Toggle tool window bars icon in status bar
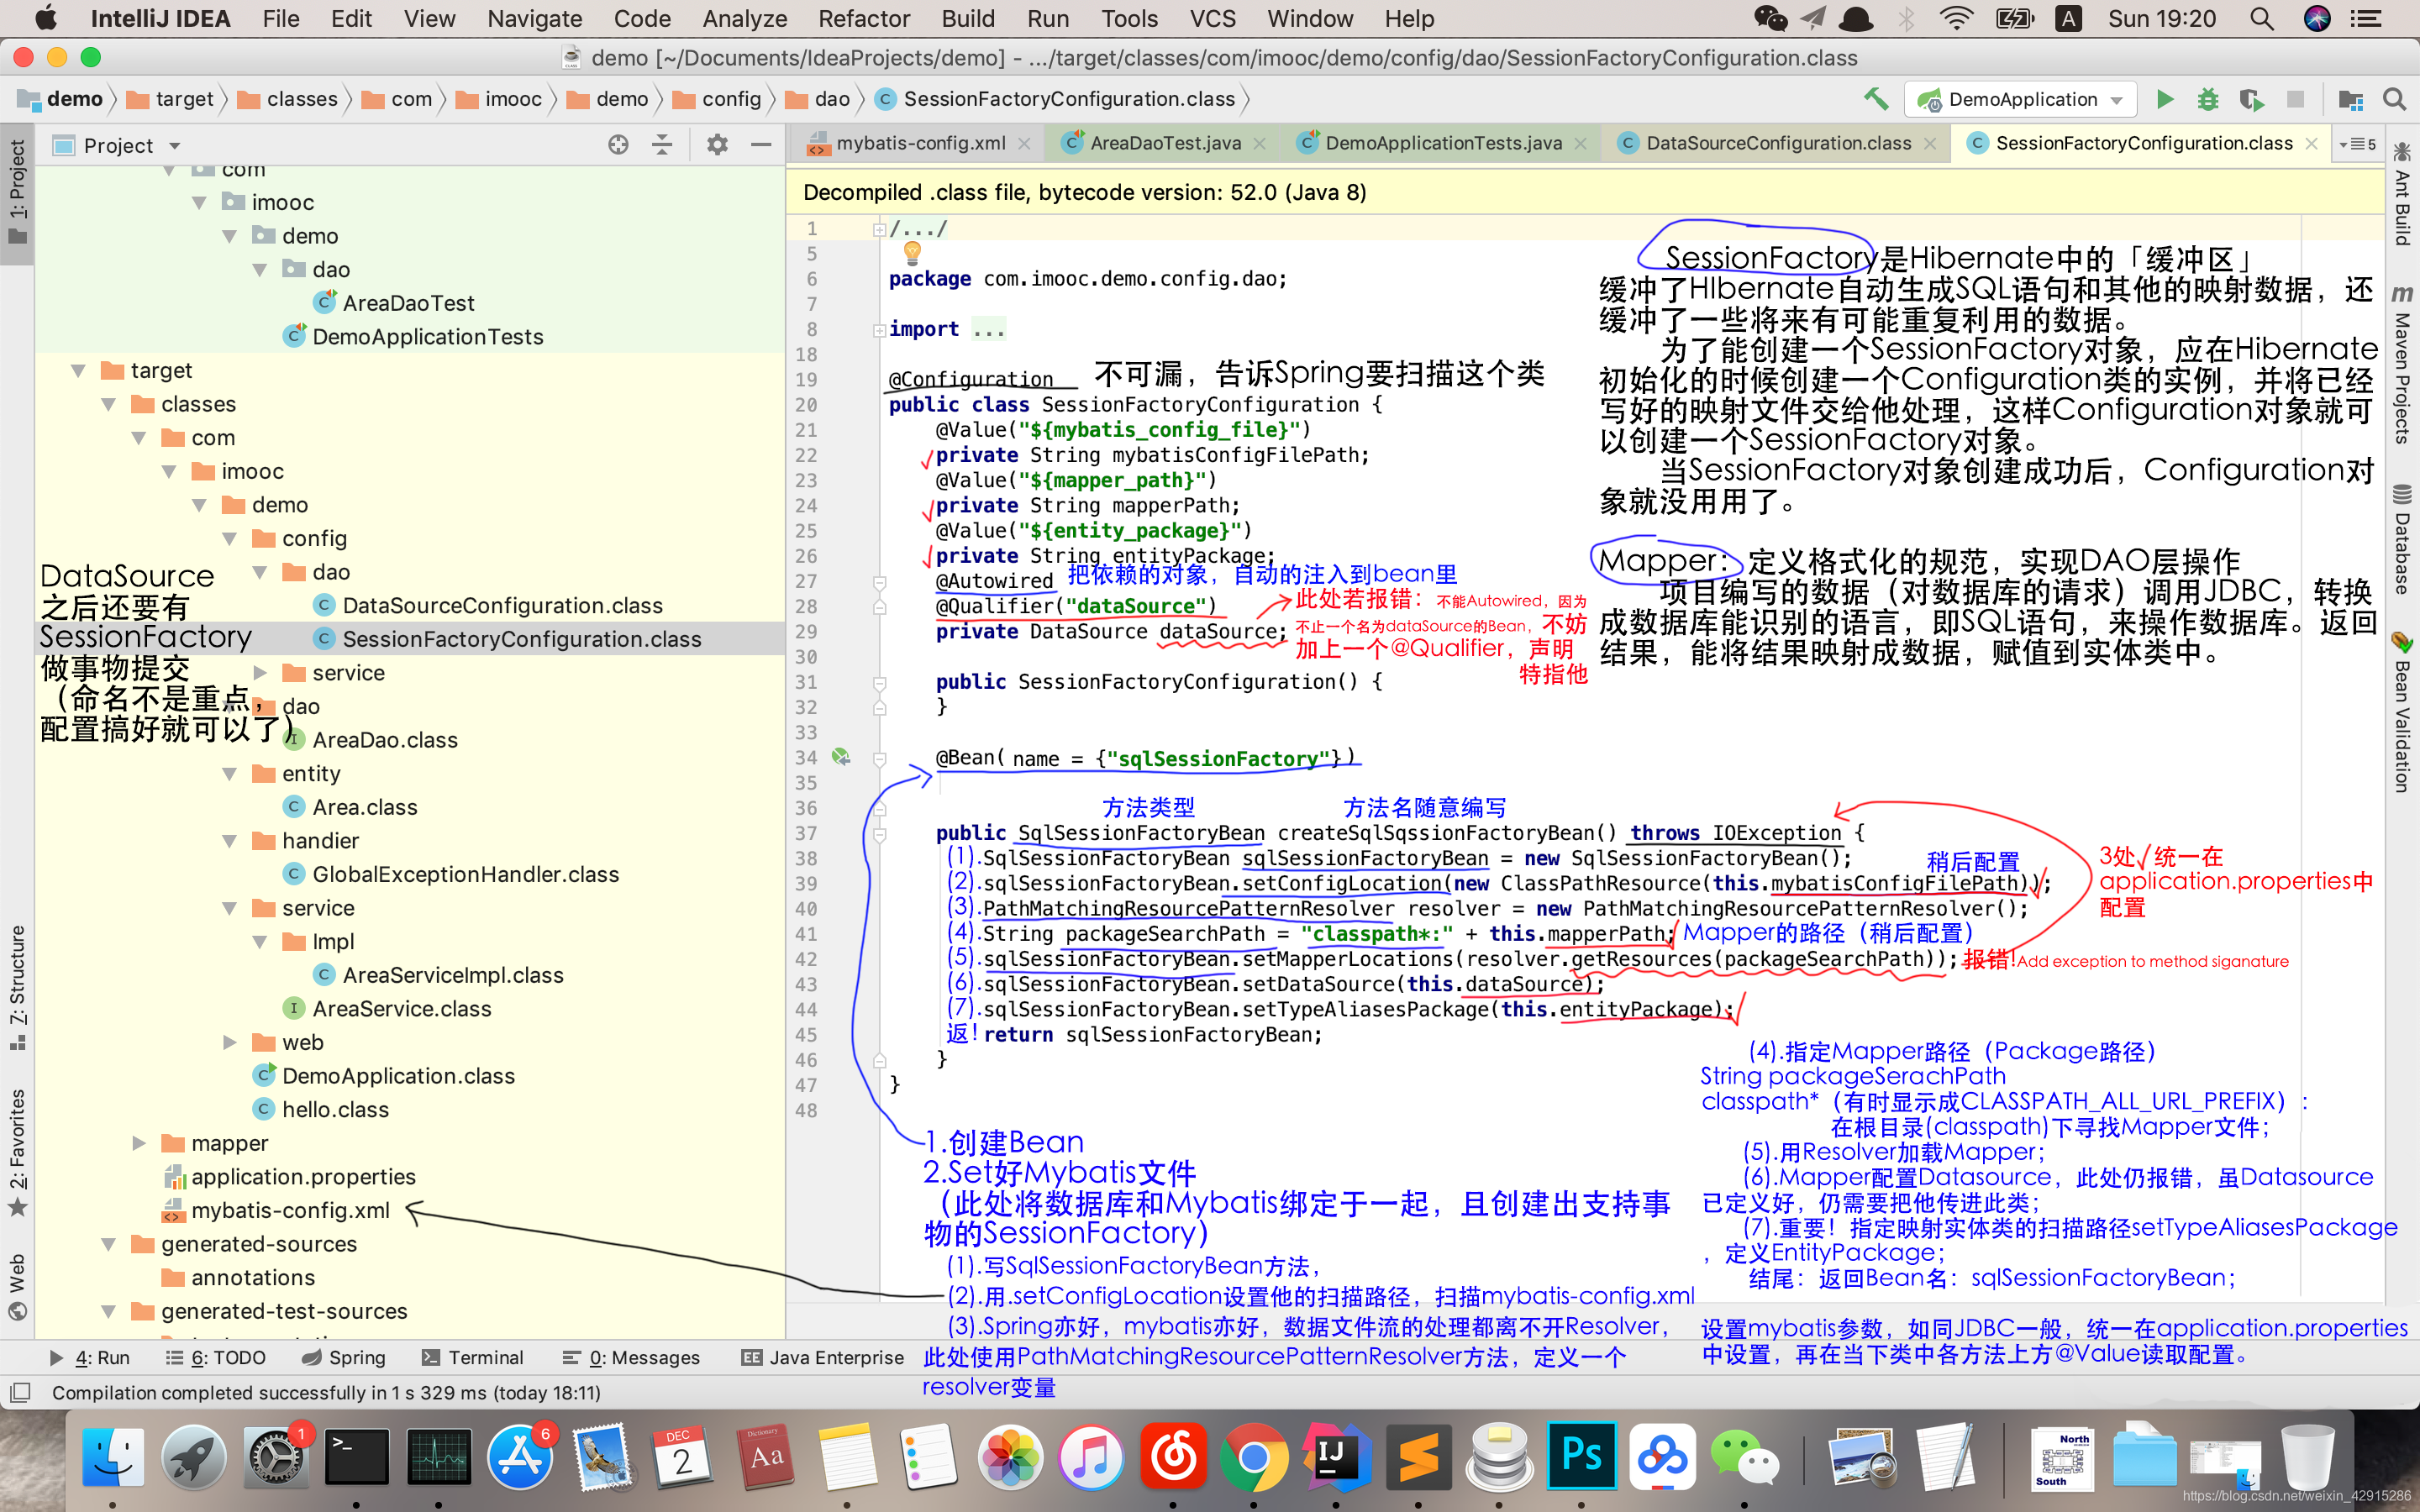The image size is (2420, 1512). (20, 1392)
